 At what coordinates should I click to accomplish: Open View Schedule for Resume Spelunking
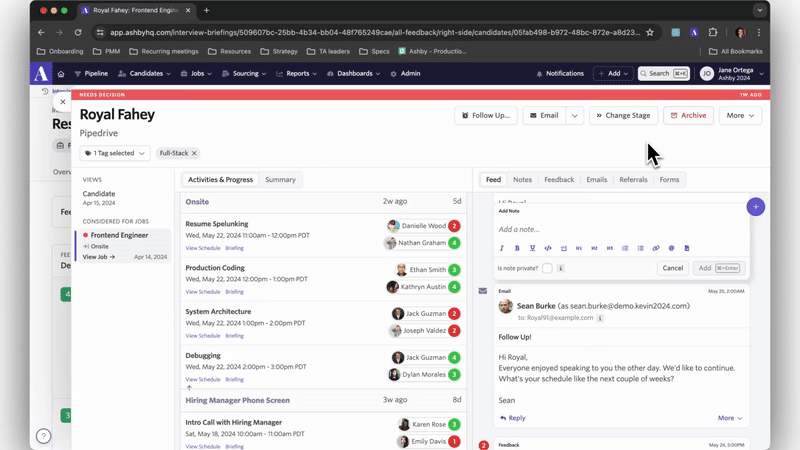pyautogui.click(x=203, y=248)
